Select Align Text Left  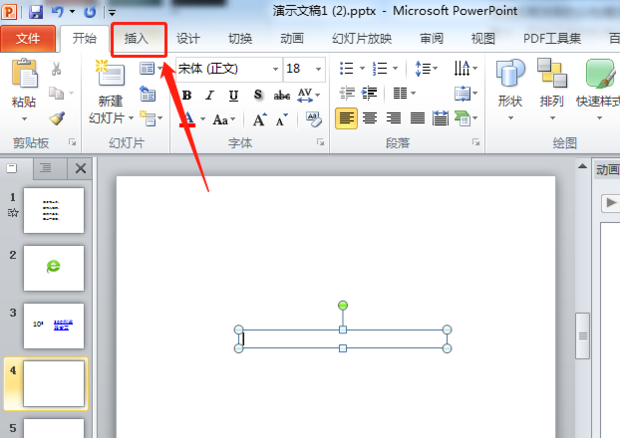(347, 118)
